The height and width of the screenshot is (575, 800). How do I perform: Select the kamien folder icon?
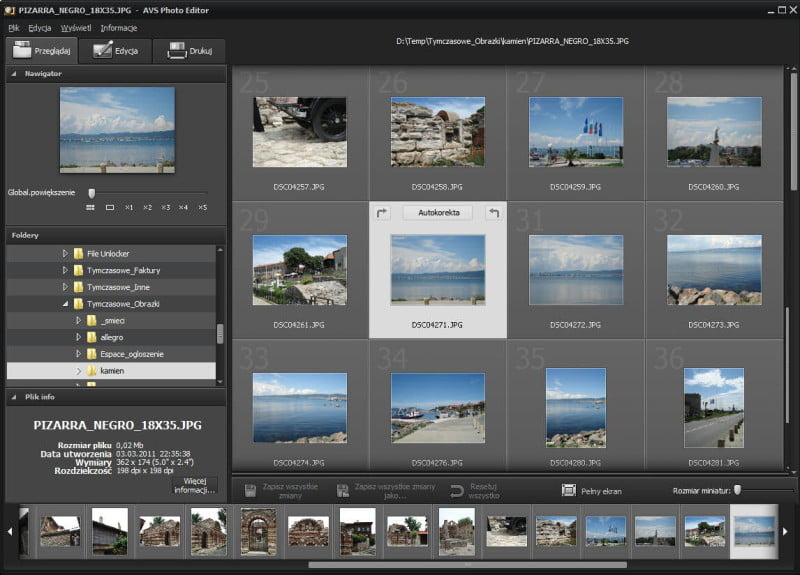[92, 371]
